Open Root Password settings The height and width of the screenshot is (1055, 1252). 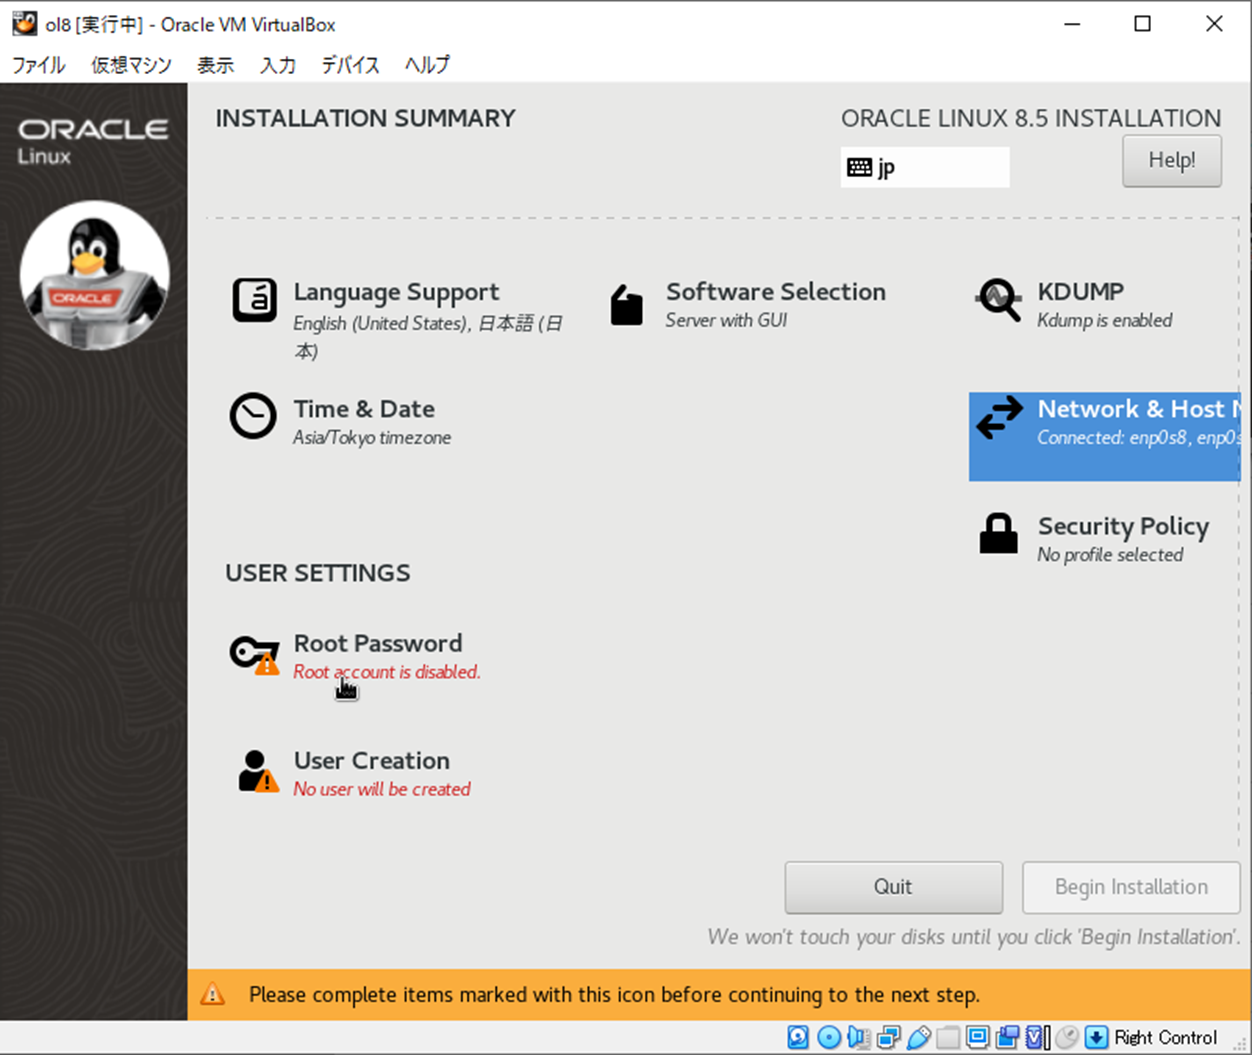(356, 655)
